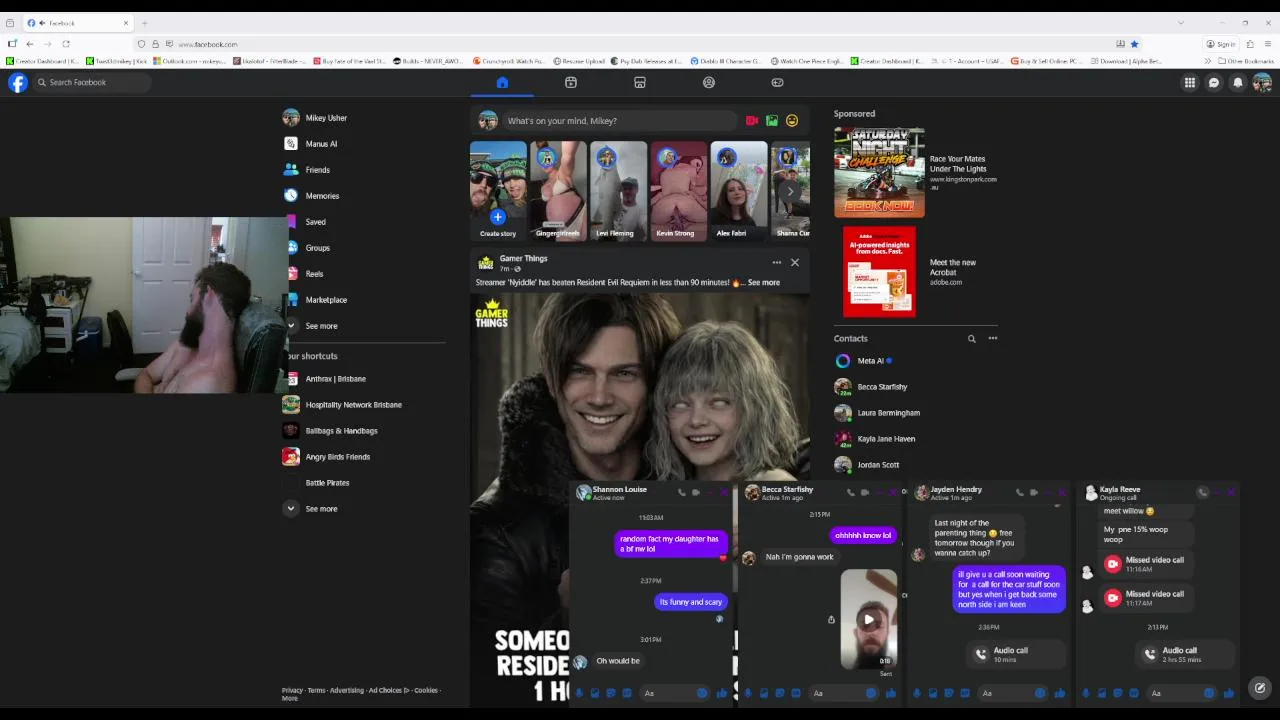Click the Create story card
Image resolution: width=1280 pixels, height=720 pixels.
tap(498, 190)
